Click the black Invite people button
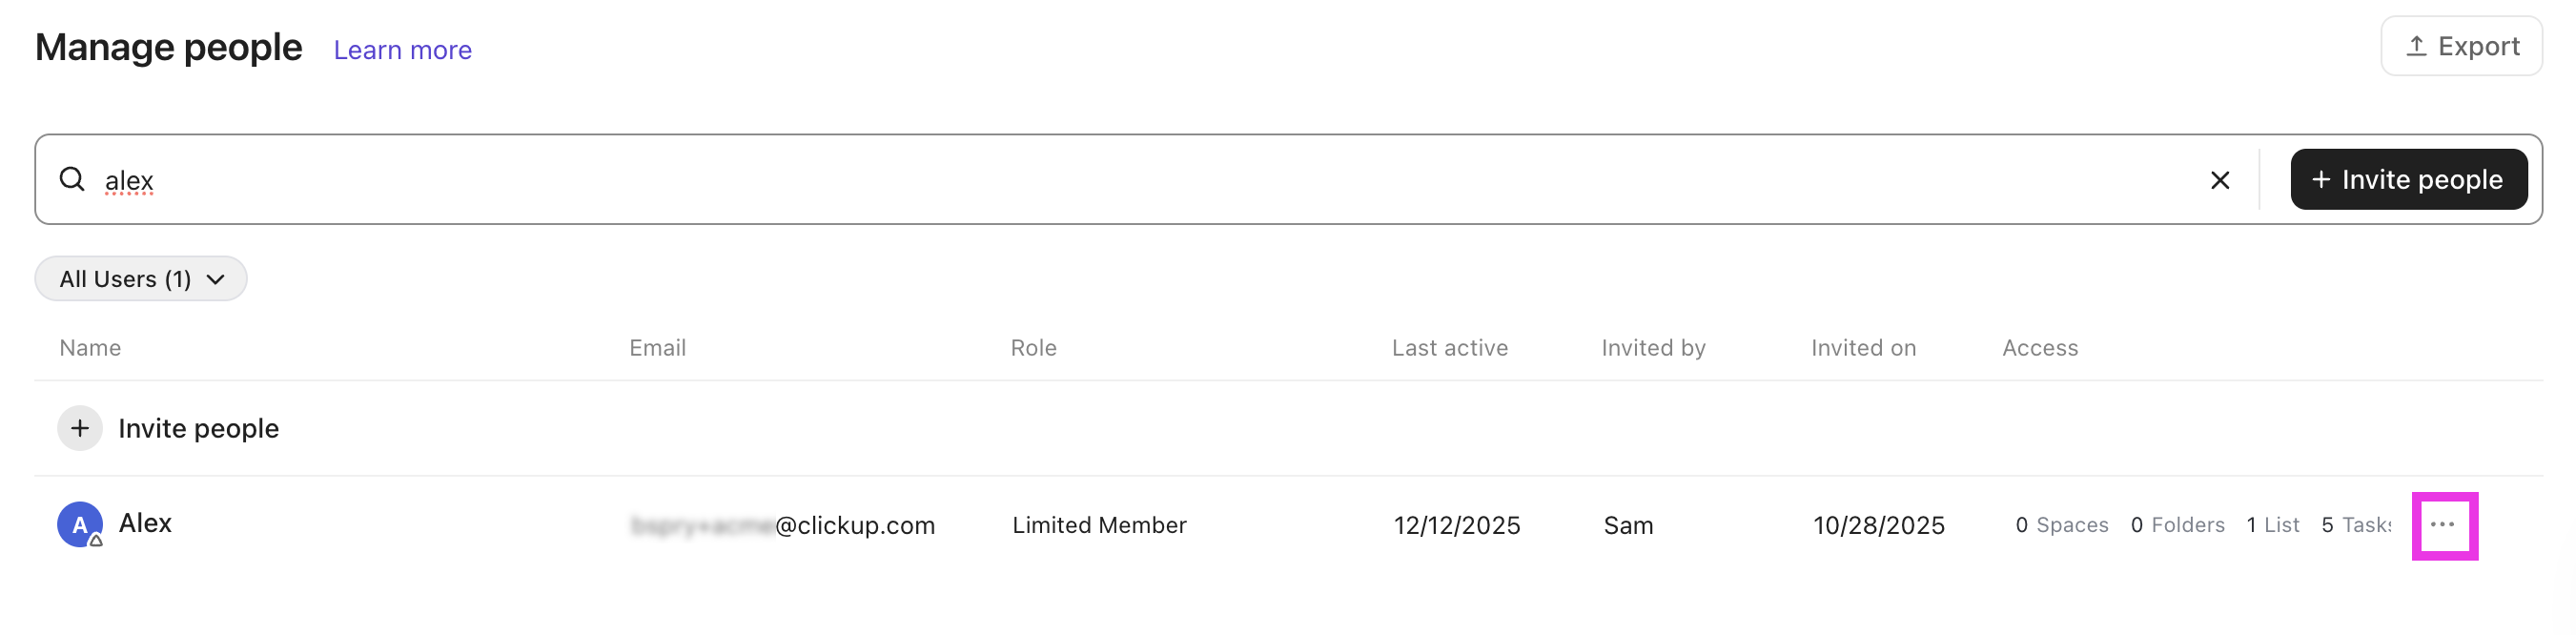 (x=2408, y=179)
